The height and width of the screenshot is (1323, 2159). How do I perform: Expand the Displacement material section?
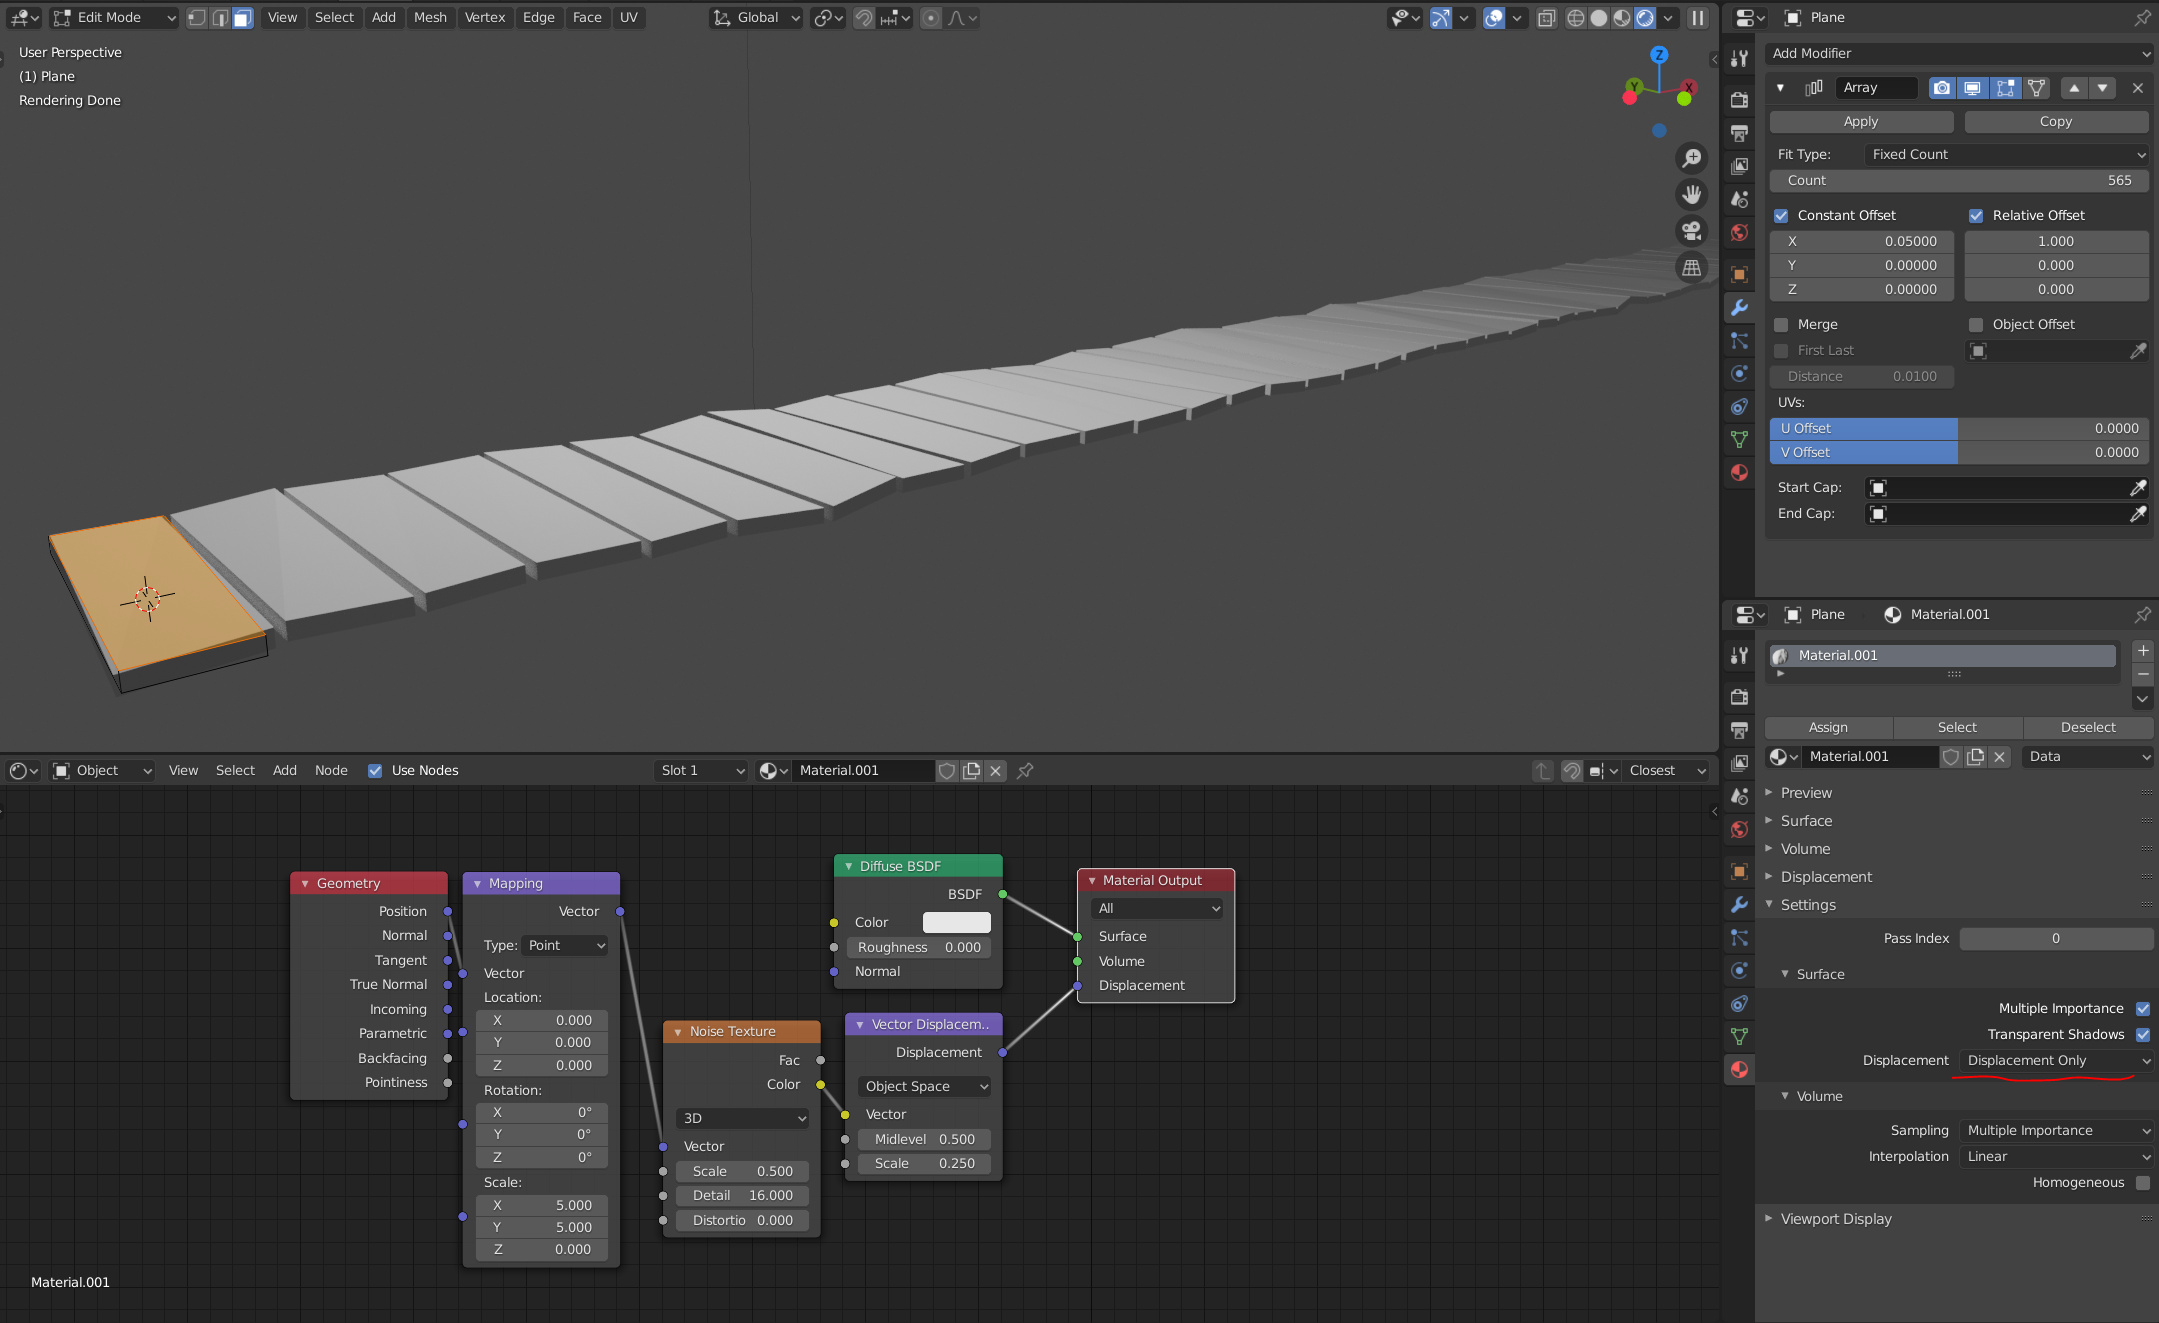coord(1829,874)
